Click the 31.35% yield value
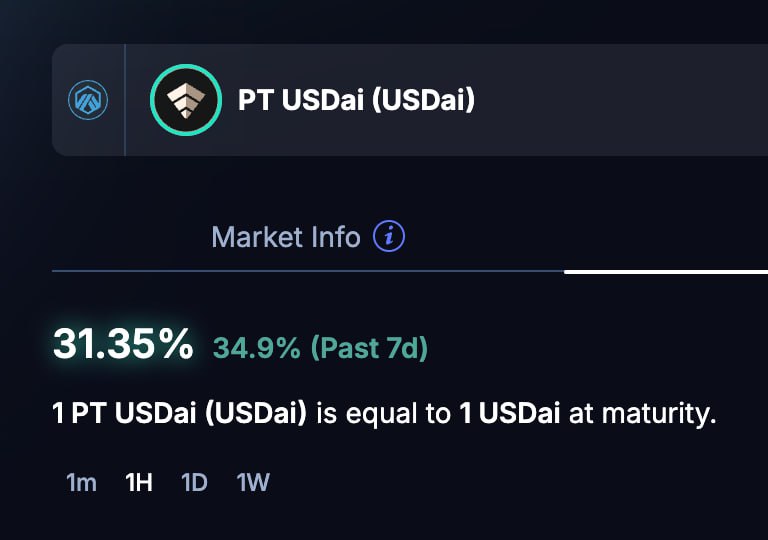The width and height of the screenshot is (768, 540). 123,345
